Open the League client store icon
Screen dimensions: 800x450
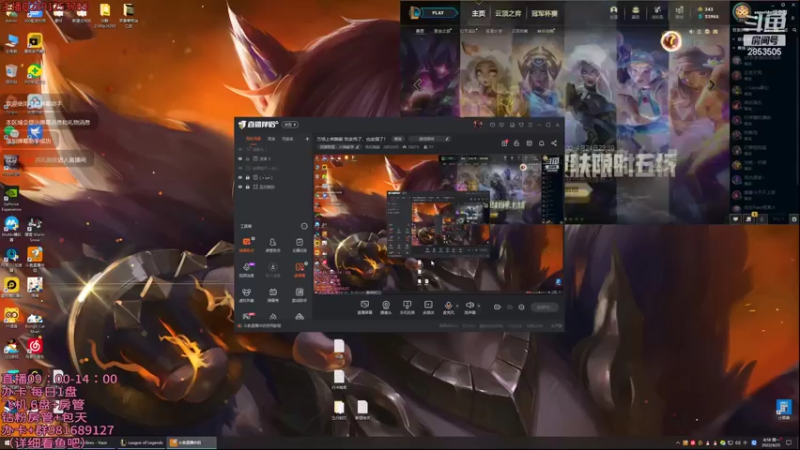679,11
